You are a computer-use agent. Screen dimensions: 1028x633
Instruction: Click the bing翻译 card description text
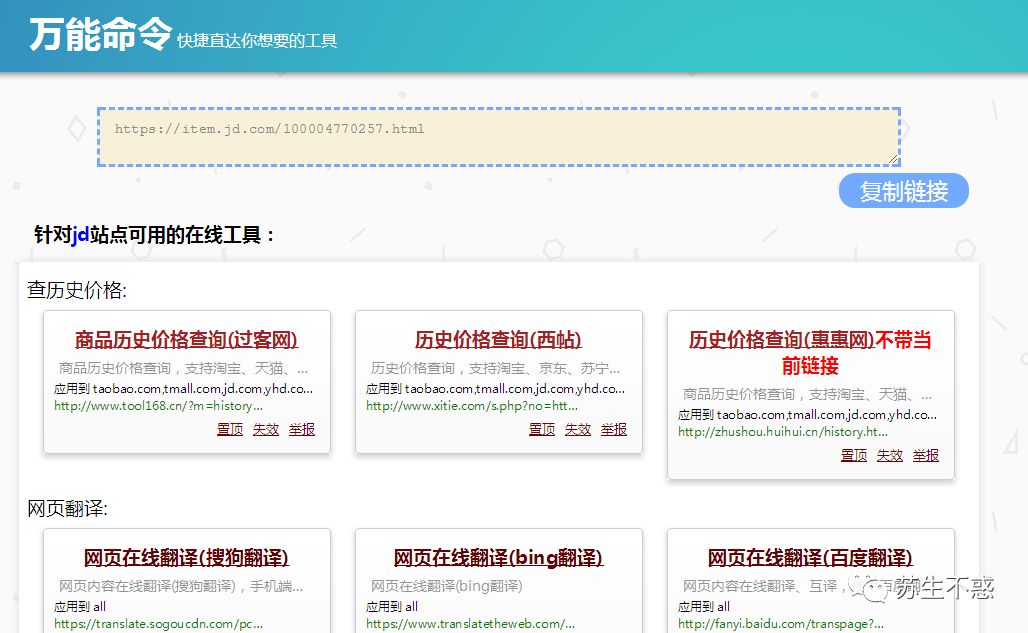[446, 586]
